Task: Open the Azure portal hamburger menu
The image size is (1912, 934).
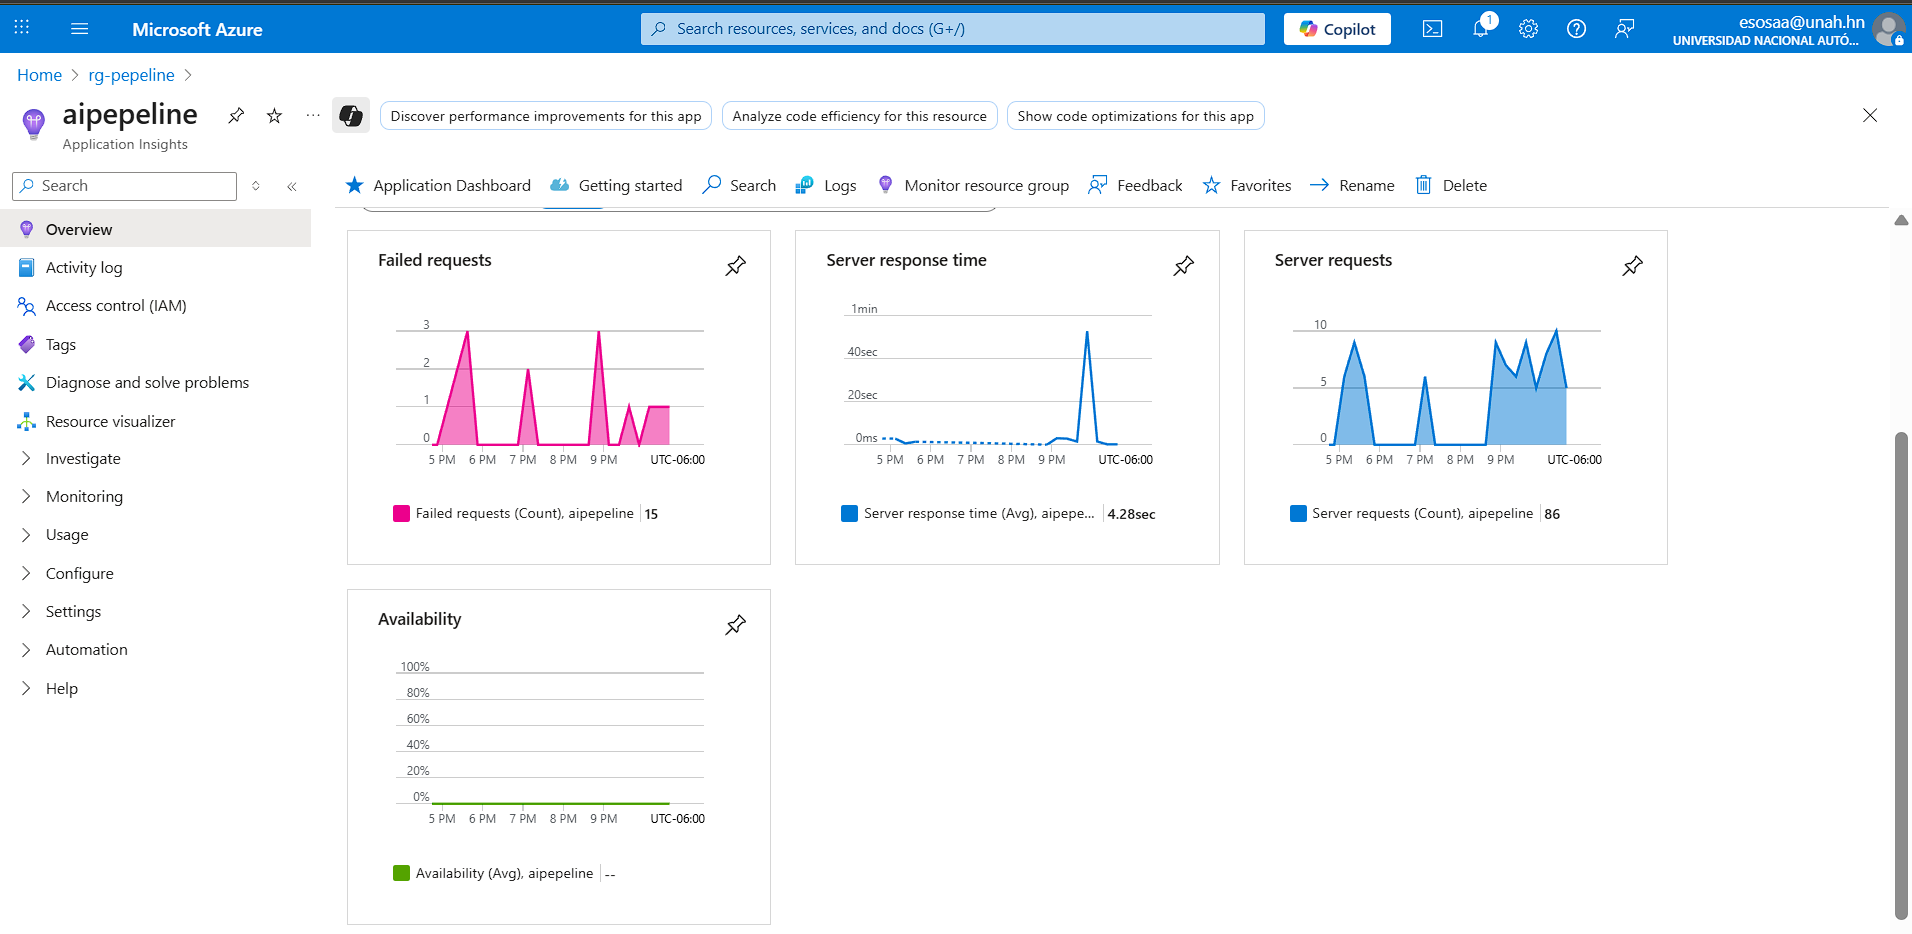Action: coord(80,29)
